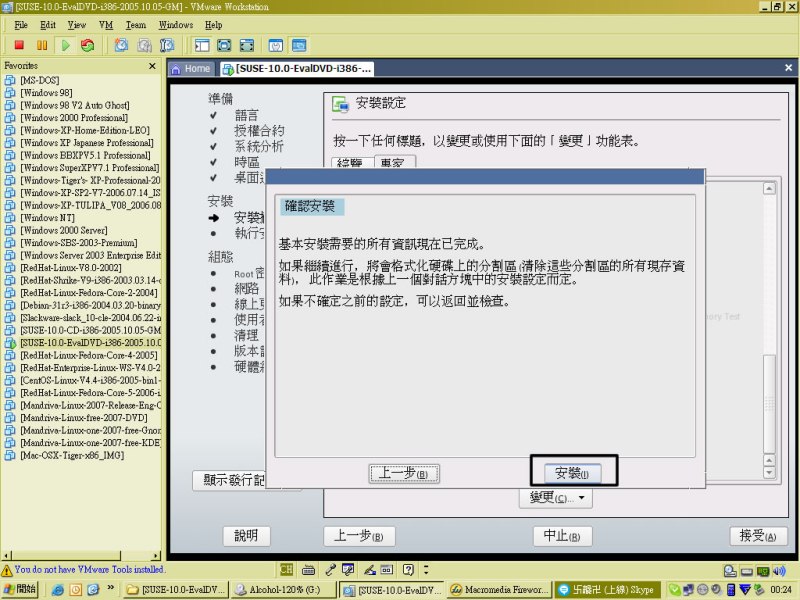Select [RedHat-Linux-V8.0-2002] in Favorites
Screen dimensions: 800x600
[x=71, y=268]
